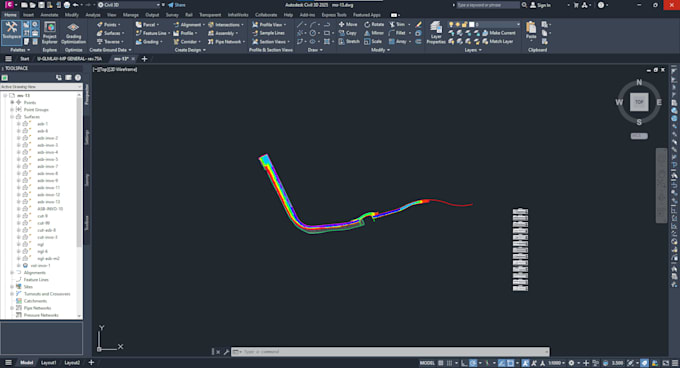Launch Project Explorer from the ribbon
The image size is (680, 368).
click(x=49, y=33)
